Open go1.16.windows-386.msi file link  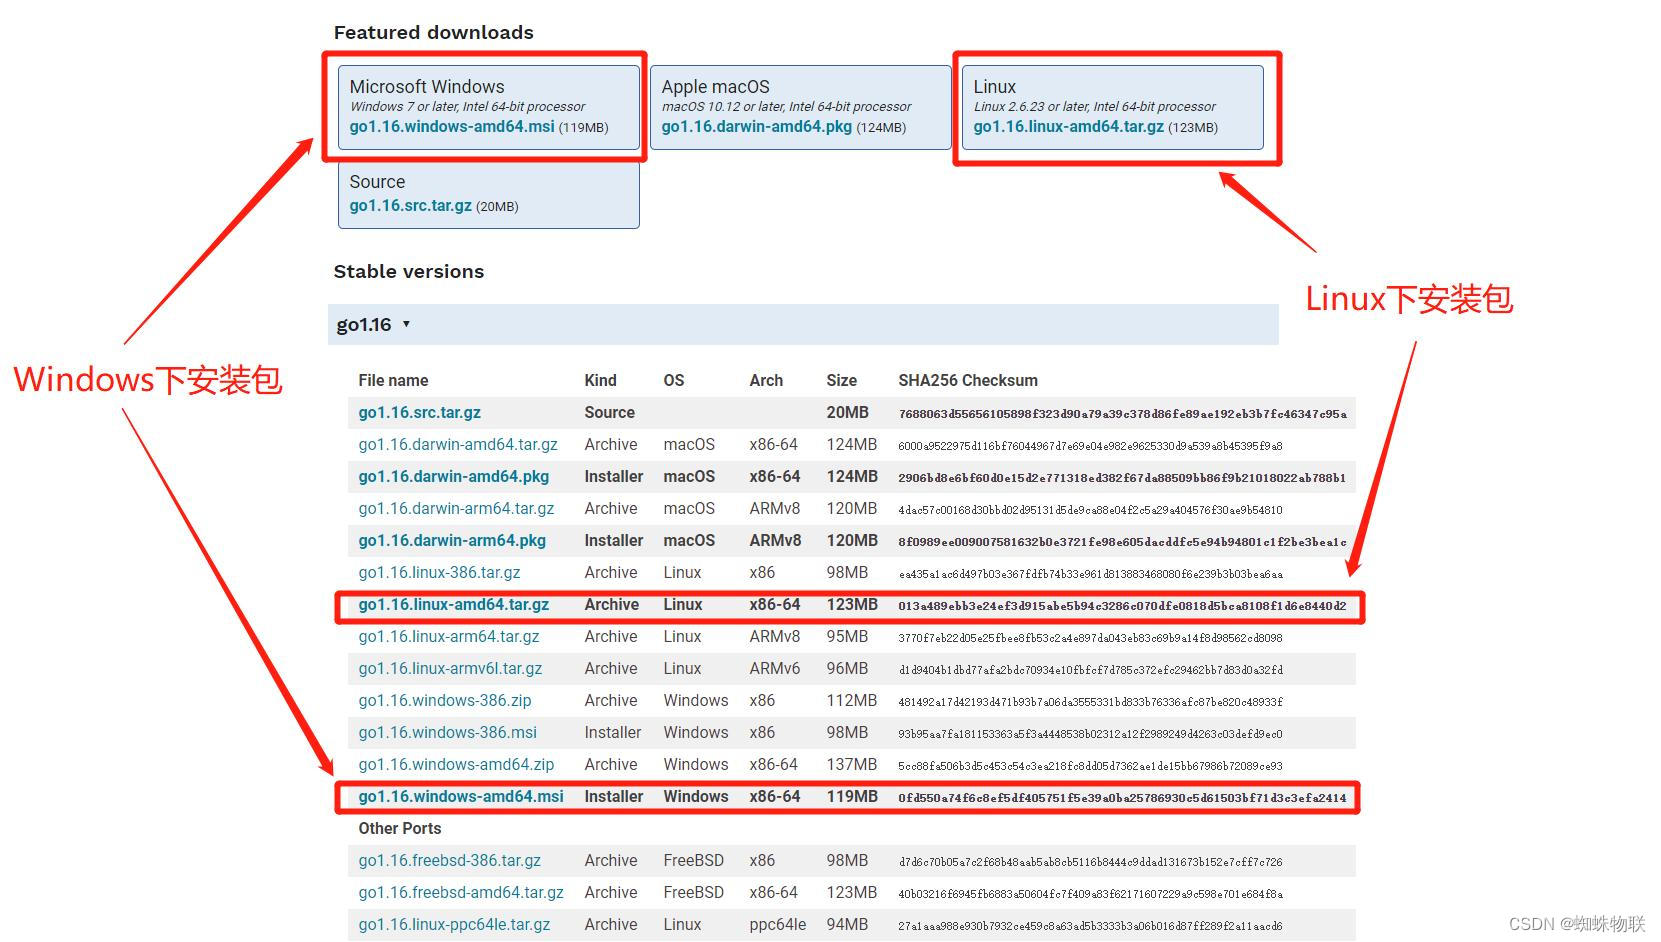pos(448,732)
